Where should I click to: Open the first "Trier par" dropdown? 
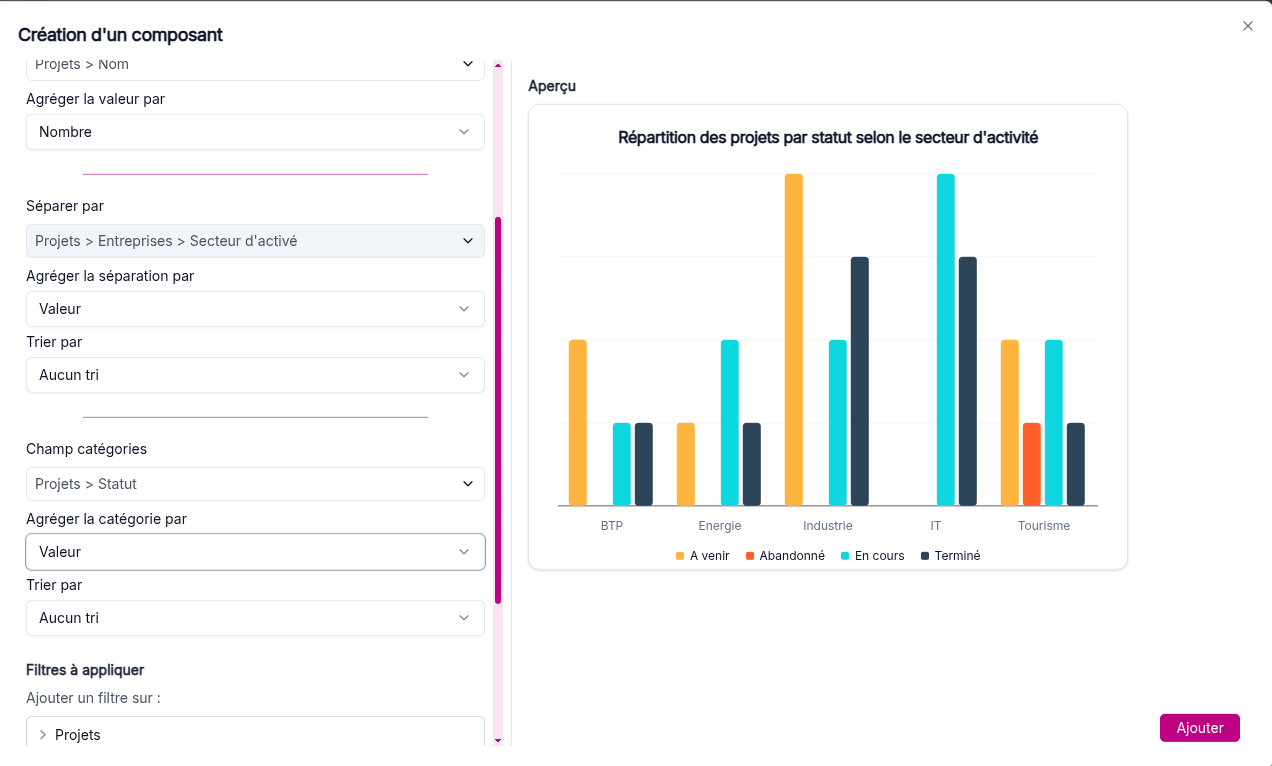255,374
